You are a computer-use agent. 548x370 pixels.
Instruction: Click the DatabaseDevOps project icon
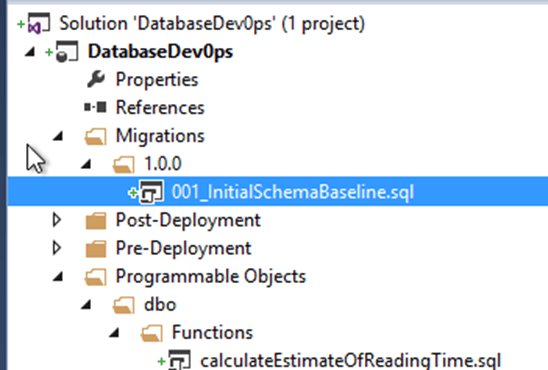pos(67,52)
